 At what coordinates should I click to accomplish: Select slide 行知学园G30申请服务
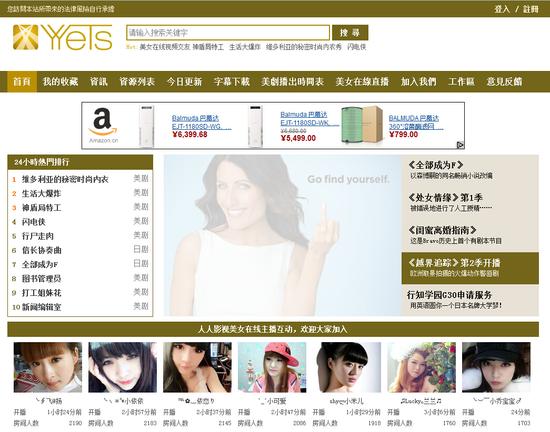(x=470, y=300)
